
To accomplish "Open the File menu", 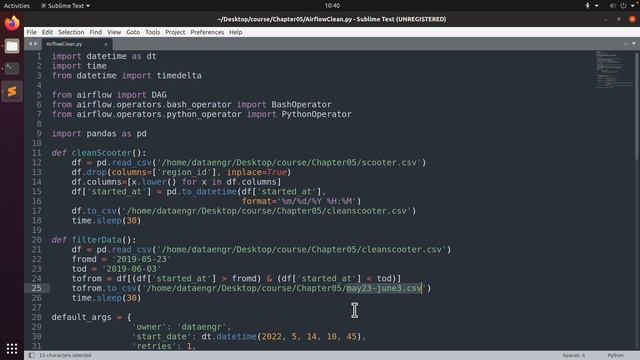I will 31,32.
